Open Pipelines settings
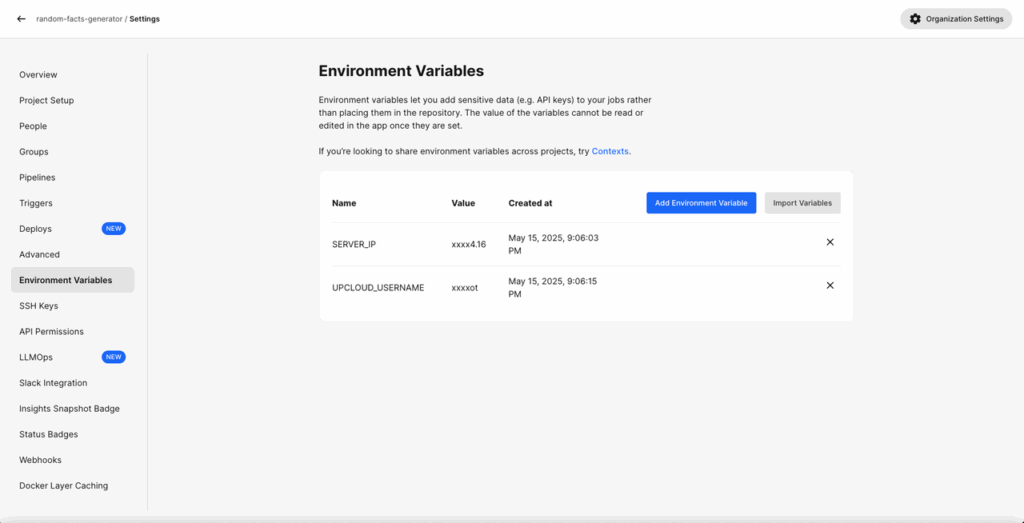 click(37, 178)
